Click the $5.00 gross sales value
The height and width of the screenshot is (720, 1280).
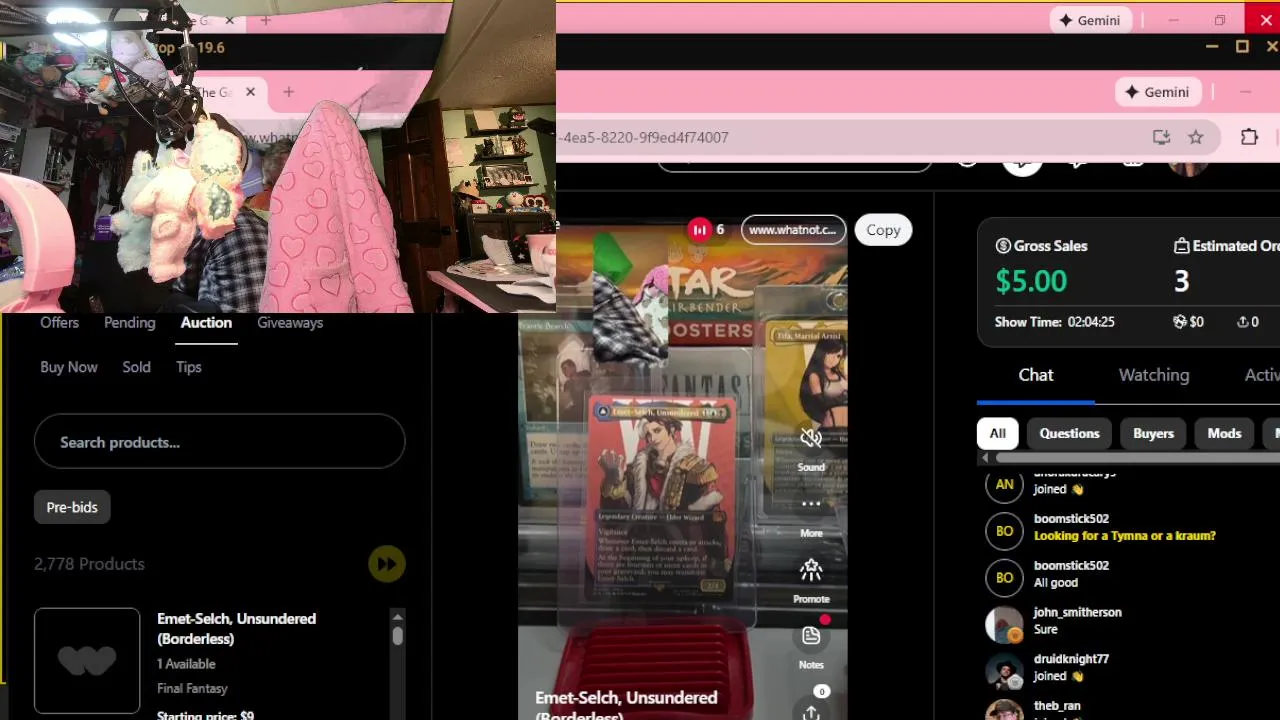coord(1031,281)
